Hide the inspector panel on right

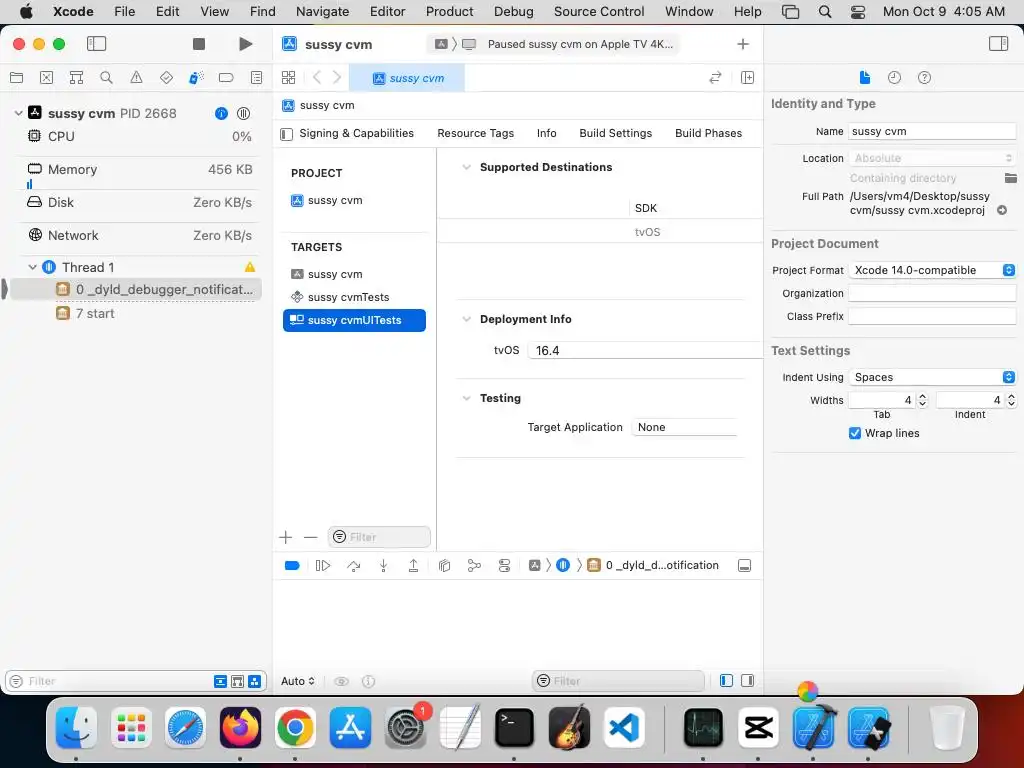(998, 44)
